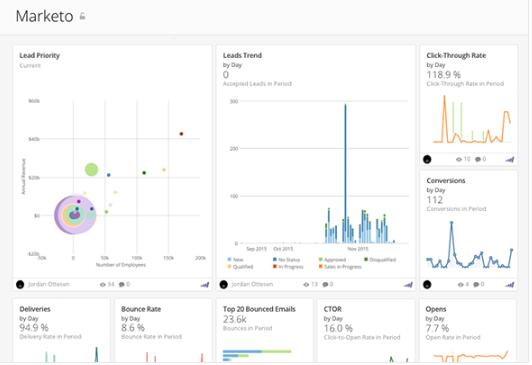Click the comments bubble on Click-Through Rate card
Image resolution: width=532 pixels, height=365 pixels.
[x=478, y=159]
